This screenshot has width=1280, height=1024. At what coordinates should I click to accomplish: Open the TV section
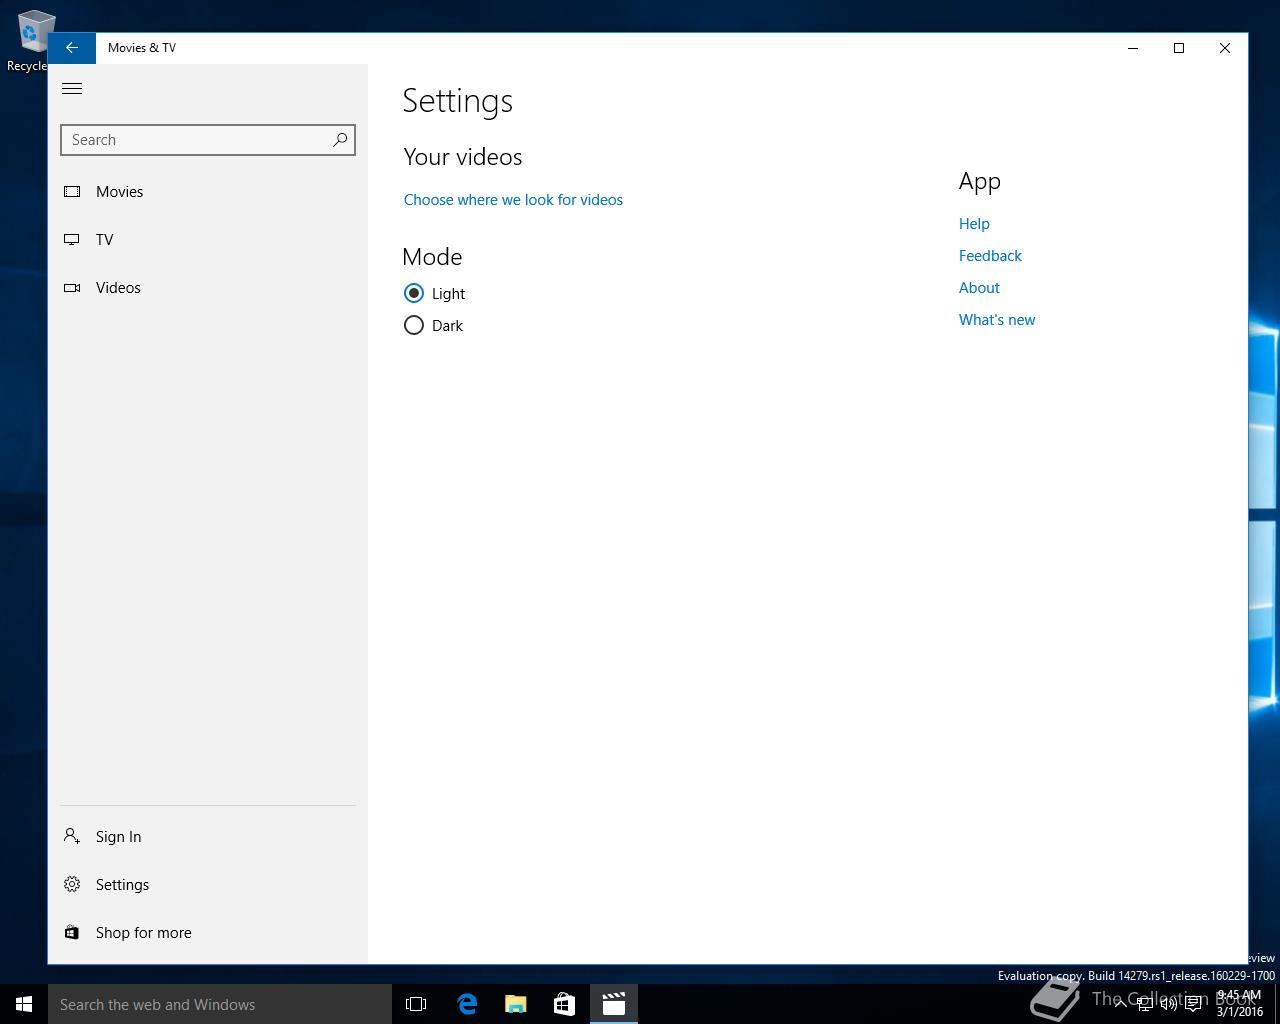click(x=104, y=240)
